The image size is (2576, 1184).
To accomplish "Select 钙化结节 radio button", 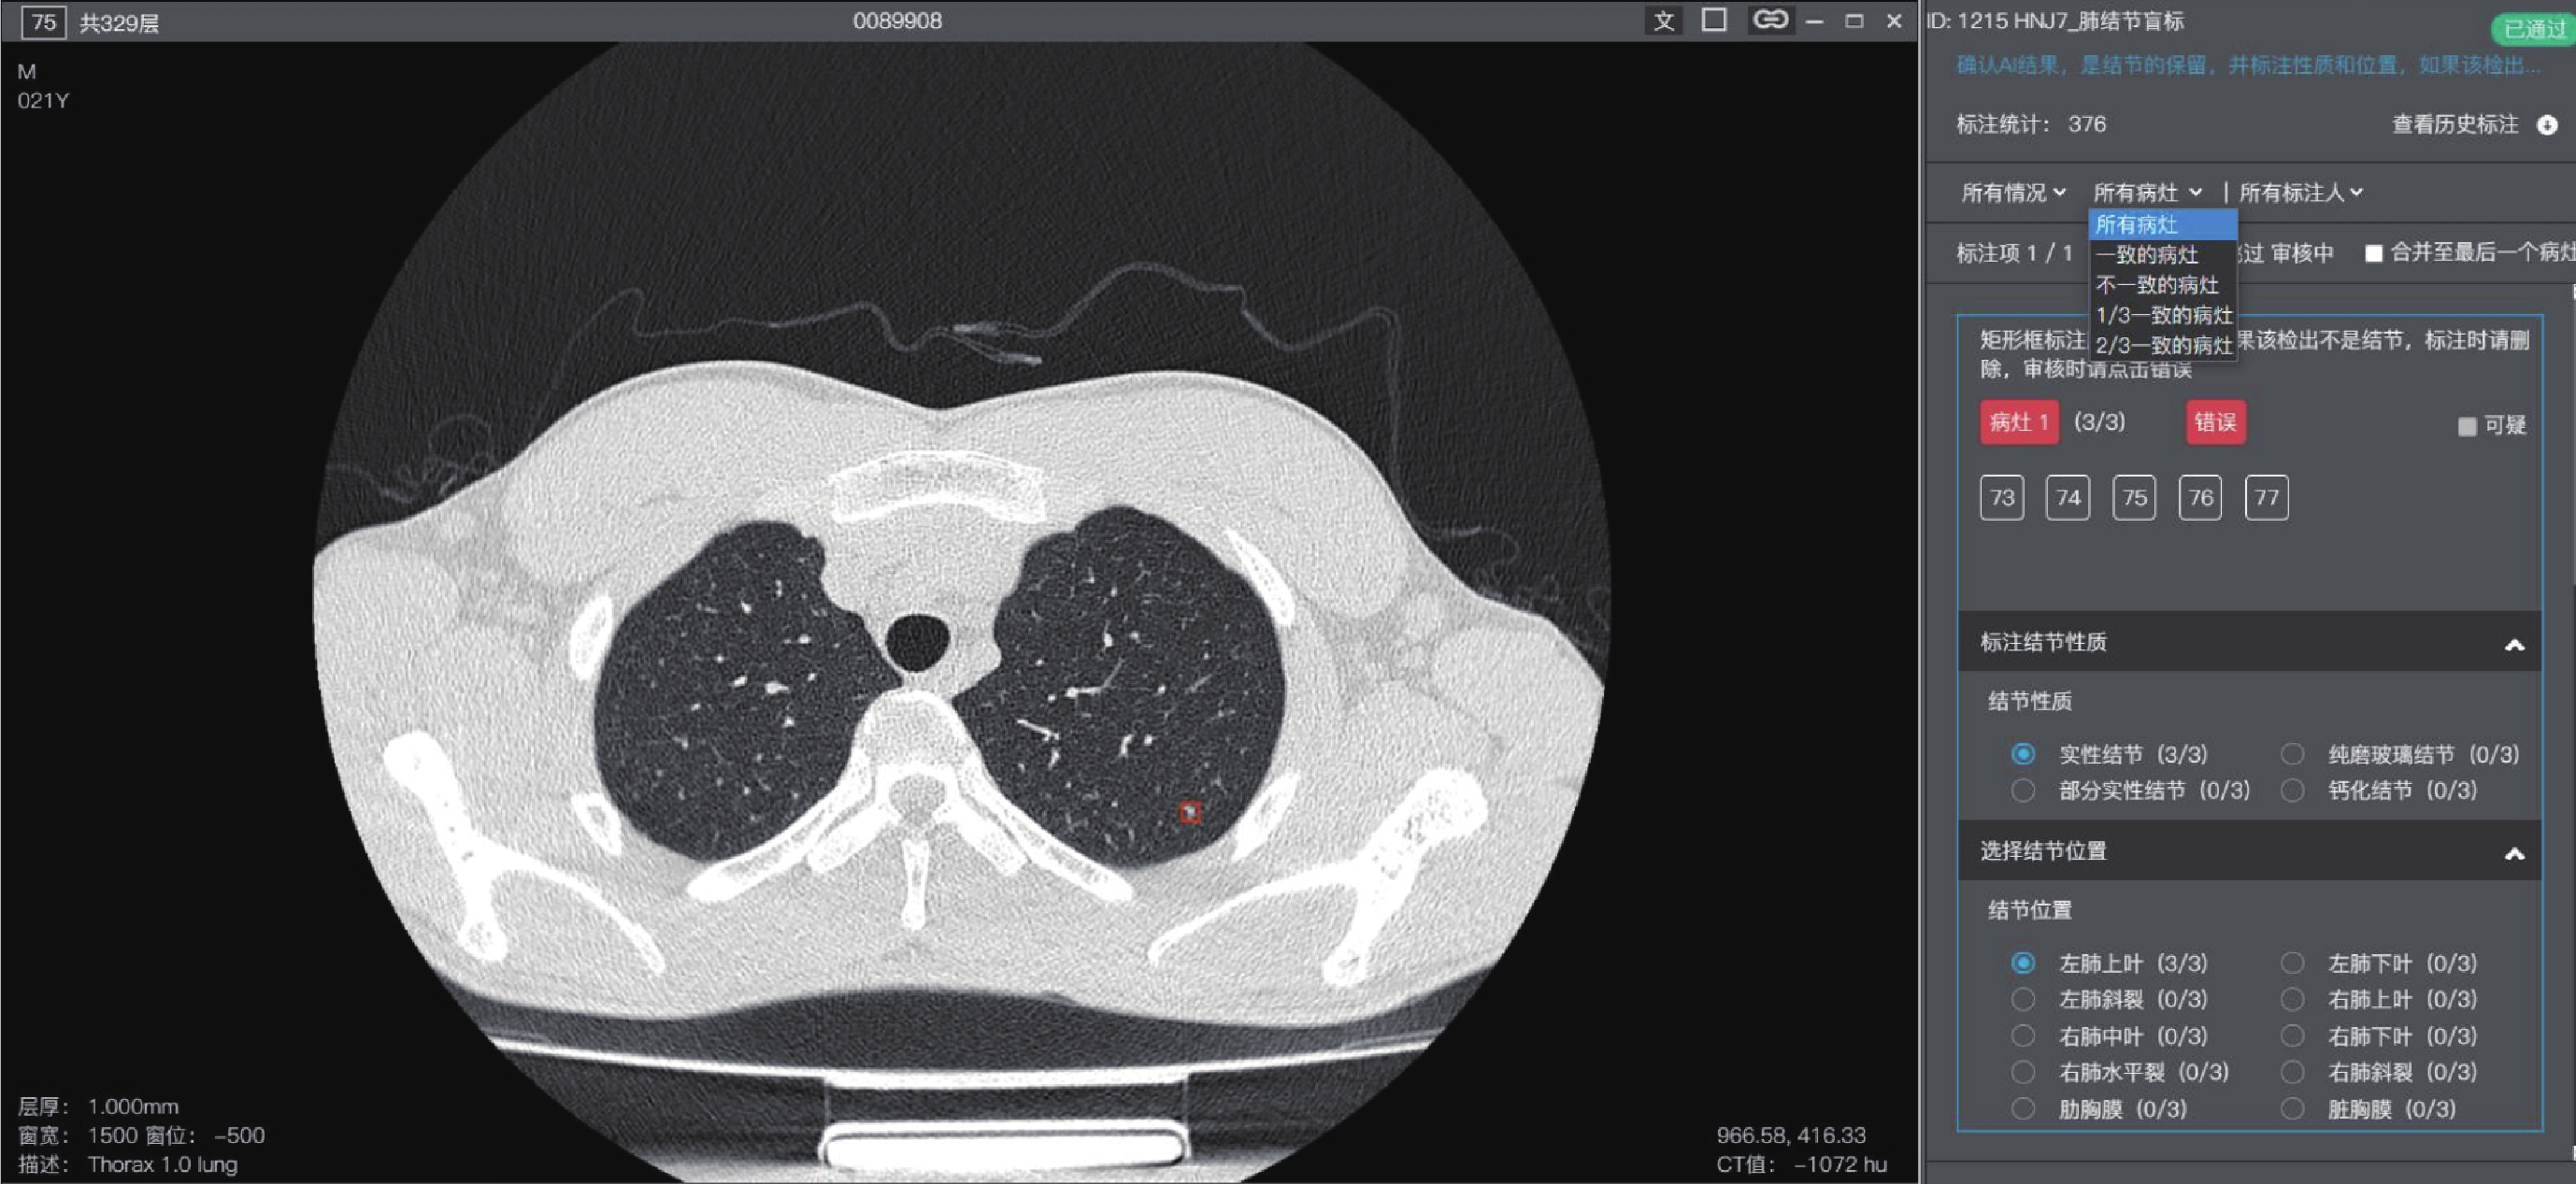I will pyautogui.click(x=2292, y=791).
